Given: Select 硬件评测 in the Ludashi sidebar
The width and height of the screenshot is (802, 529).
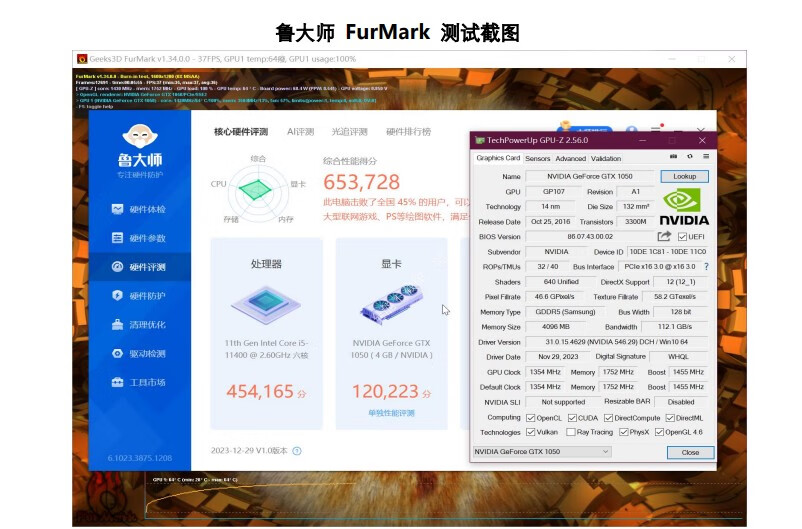Looking at the screenshot, I should 139,267.
